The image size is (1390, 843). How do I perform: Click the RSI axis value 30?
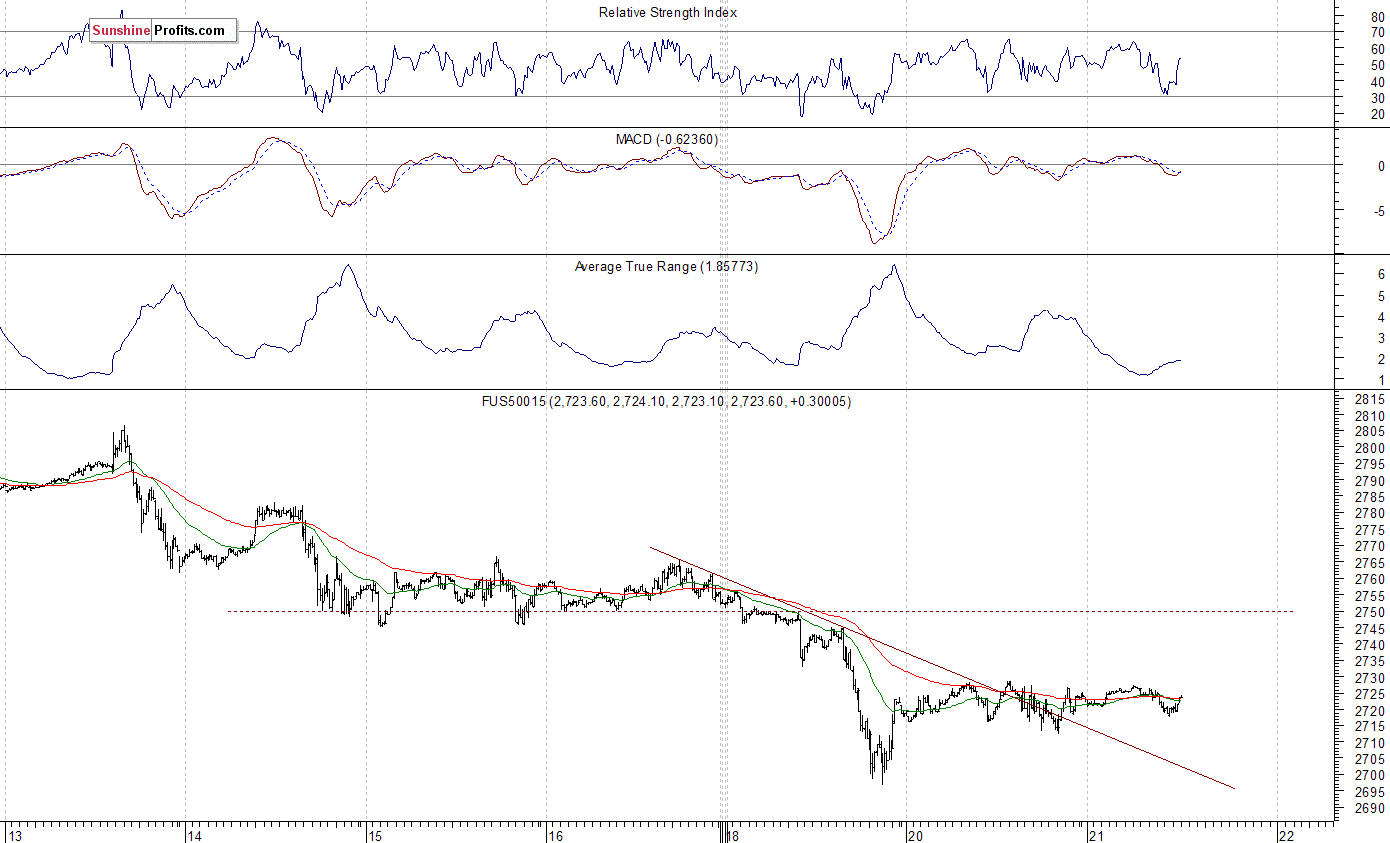click(x=1377, y=98)
